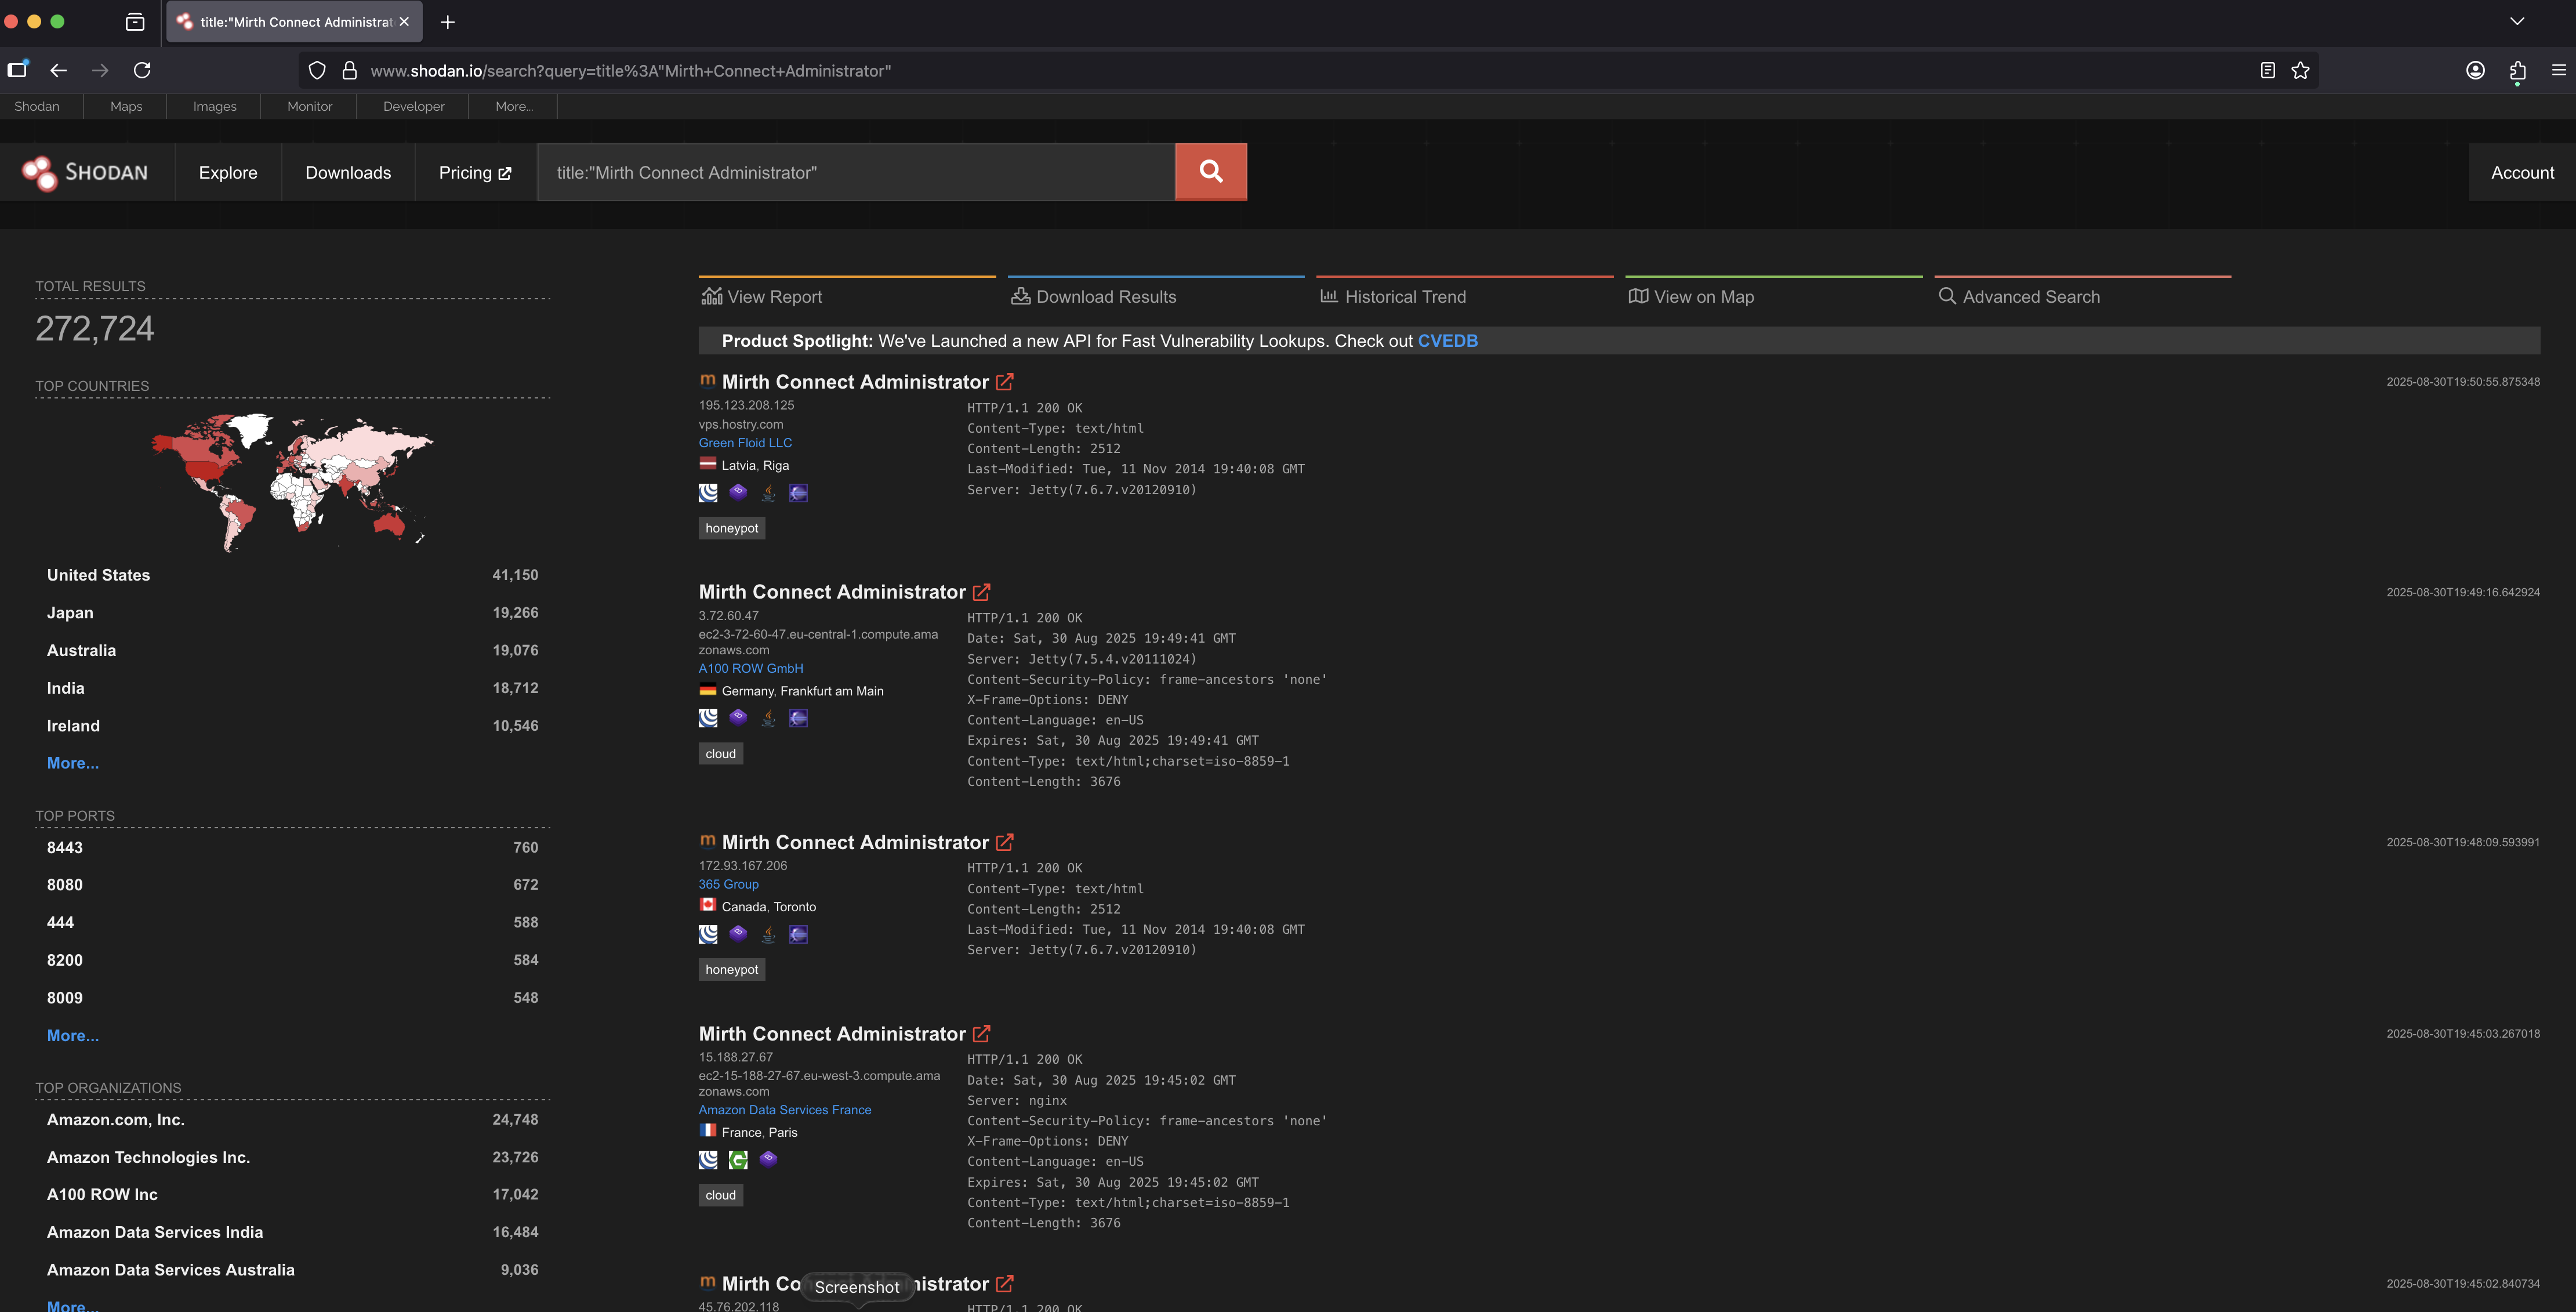2576x1312 pixels.
Task: Open the Developer menu item
Action: (413, 106)
